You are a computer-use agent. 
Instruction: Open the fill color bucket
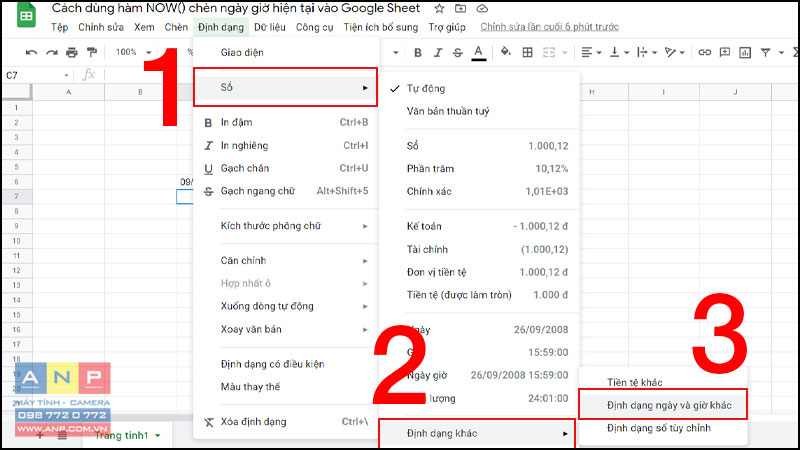point(506,52)
